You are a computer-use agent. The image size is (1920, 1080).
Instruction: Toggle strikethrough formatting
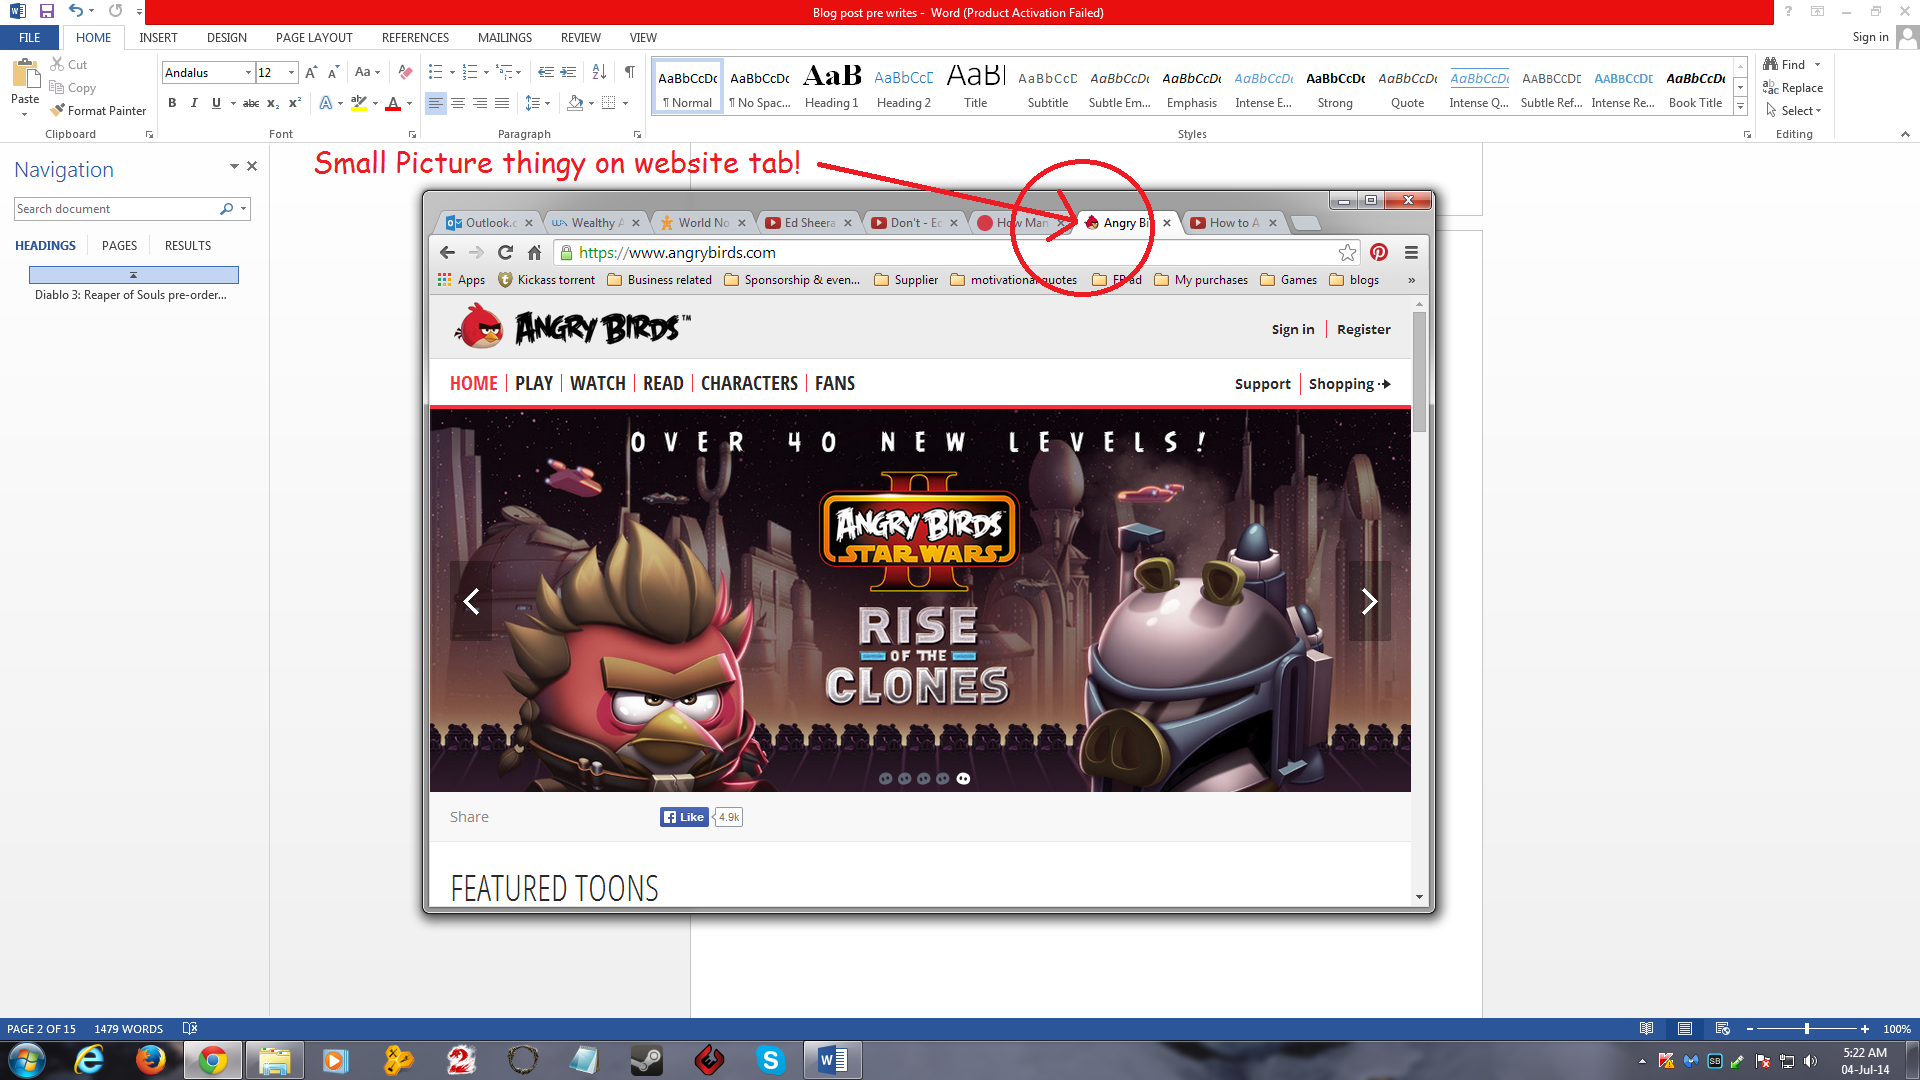[250, 102]
